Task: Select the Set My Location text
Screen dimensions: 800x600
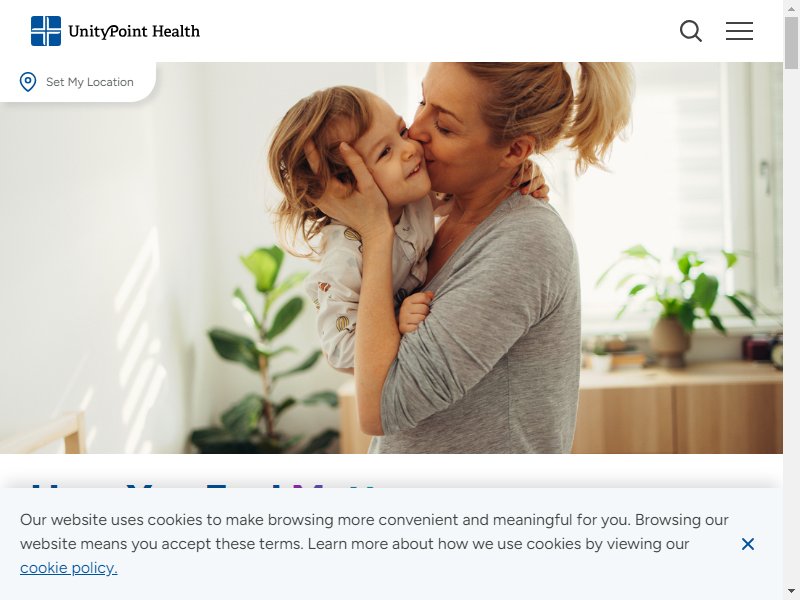Action: pos(90,82)
